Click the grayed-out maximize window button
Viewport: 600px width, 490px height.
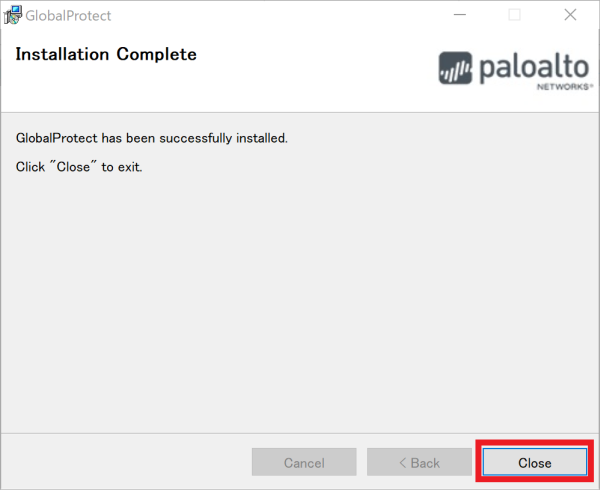[x=515, y=15]
